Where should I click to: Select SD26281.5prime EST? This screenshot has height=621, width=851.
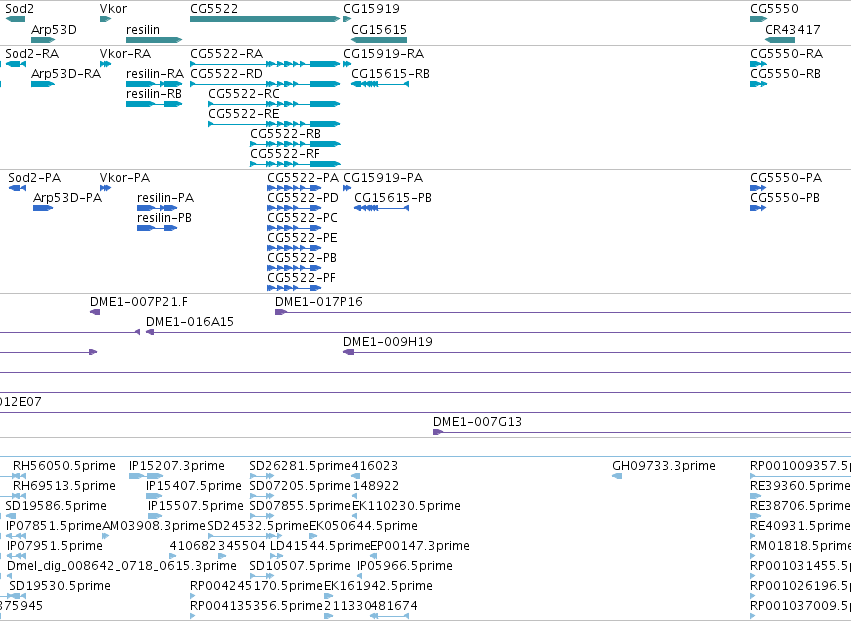click(x=262, y=476)
